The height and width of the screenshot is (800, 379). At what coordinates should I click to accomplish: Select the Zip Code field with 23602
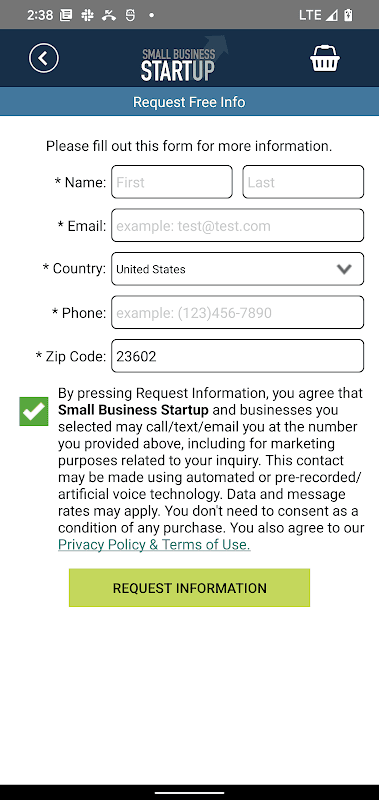pyautogui.click(x=238, y=356)
